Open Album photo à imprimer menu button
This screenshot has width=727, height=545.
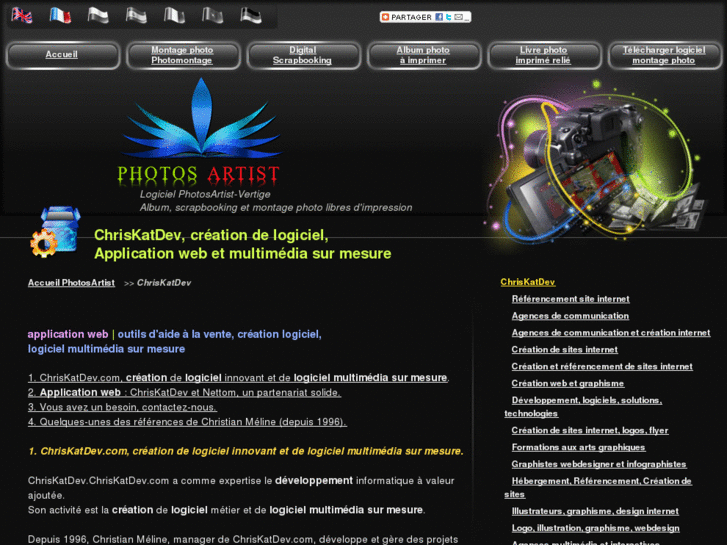[424, 55]
